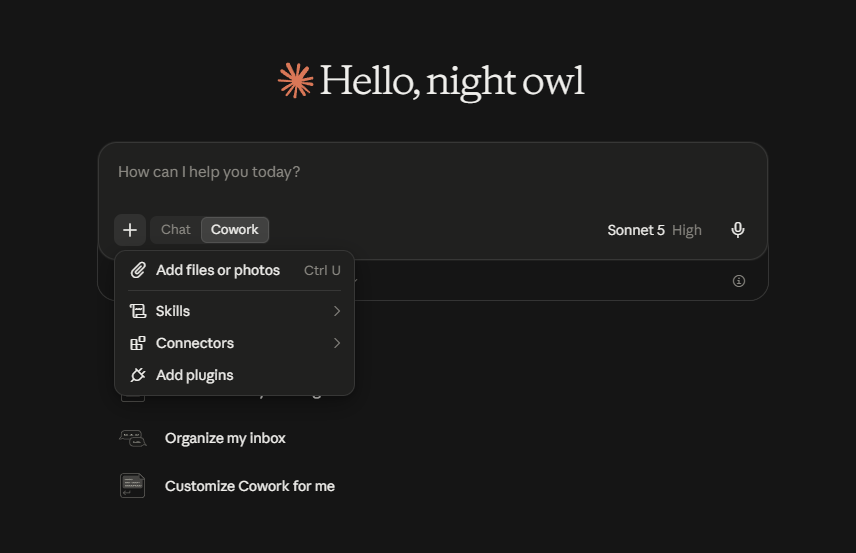Select the Cowork mode toggle
Viewport: 856px width, 553px height.
pos(235,230)
